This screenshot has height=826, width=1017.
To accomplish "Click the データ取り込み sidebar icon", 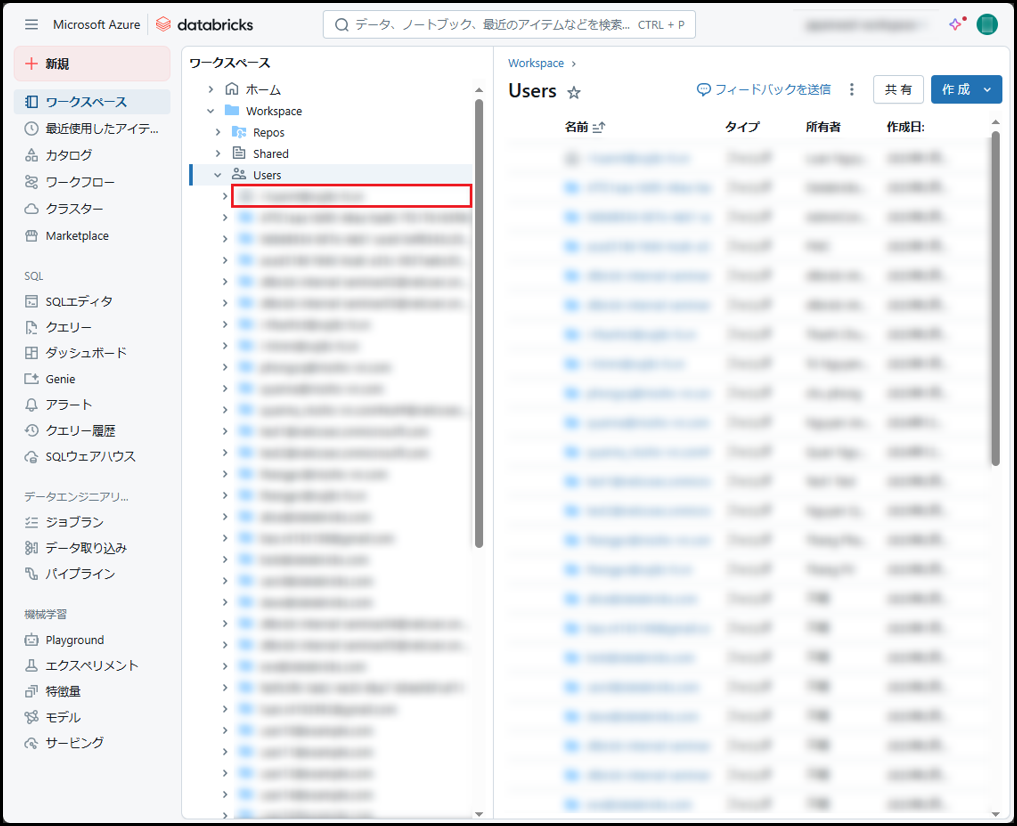I will (x=31, y=548).
